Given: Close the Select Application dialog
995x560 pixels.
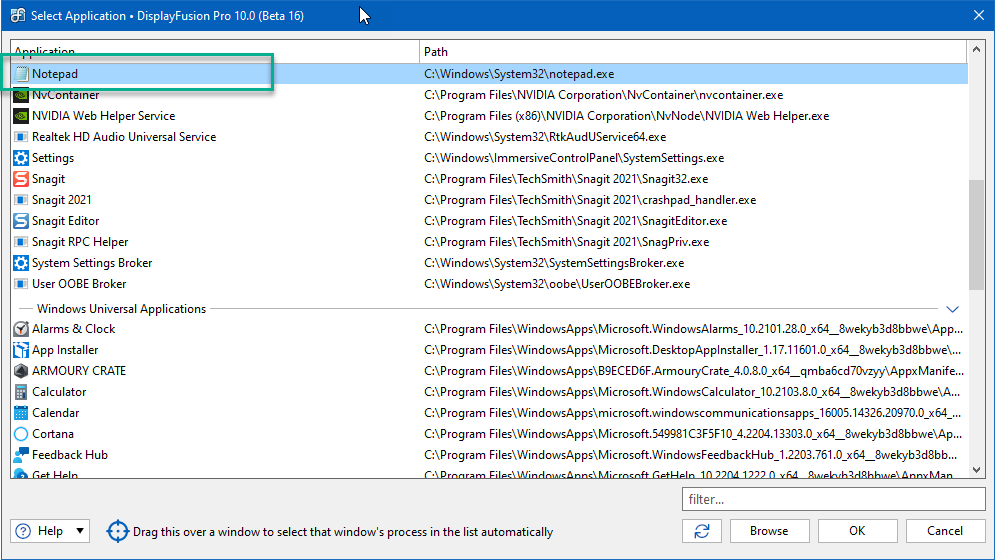Looking at the screenshot, I should tap(979, 15).
